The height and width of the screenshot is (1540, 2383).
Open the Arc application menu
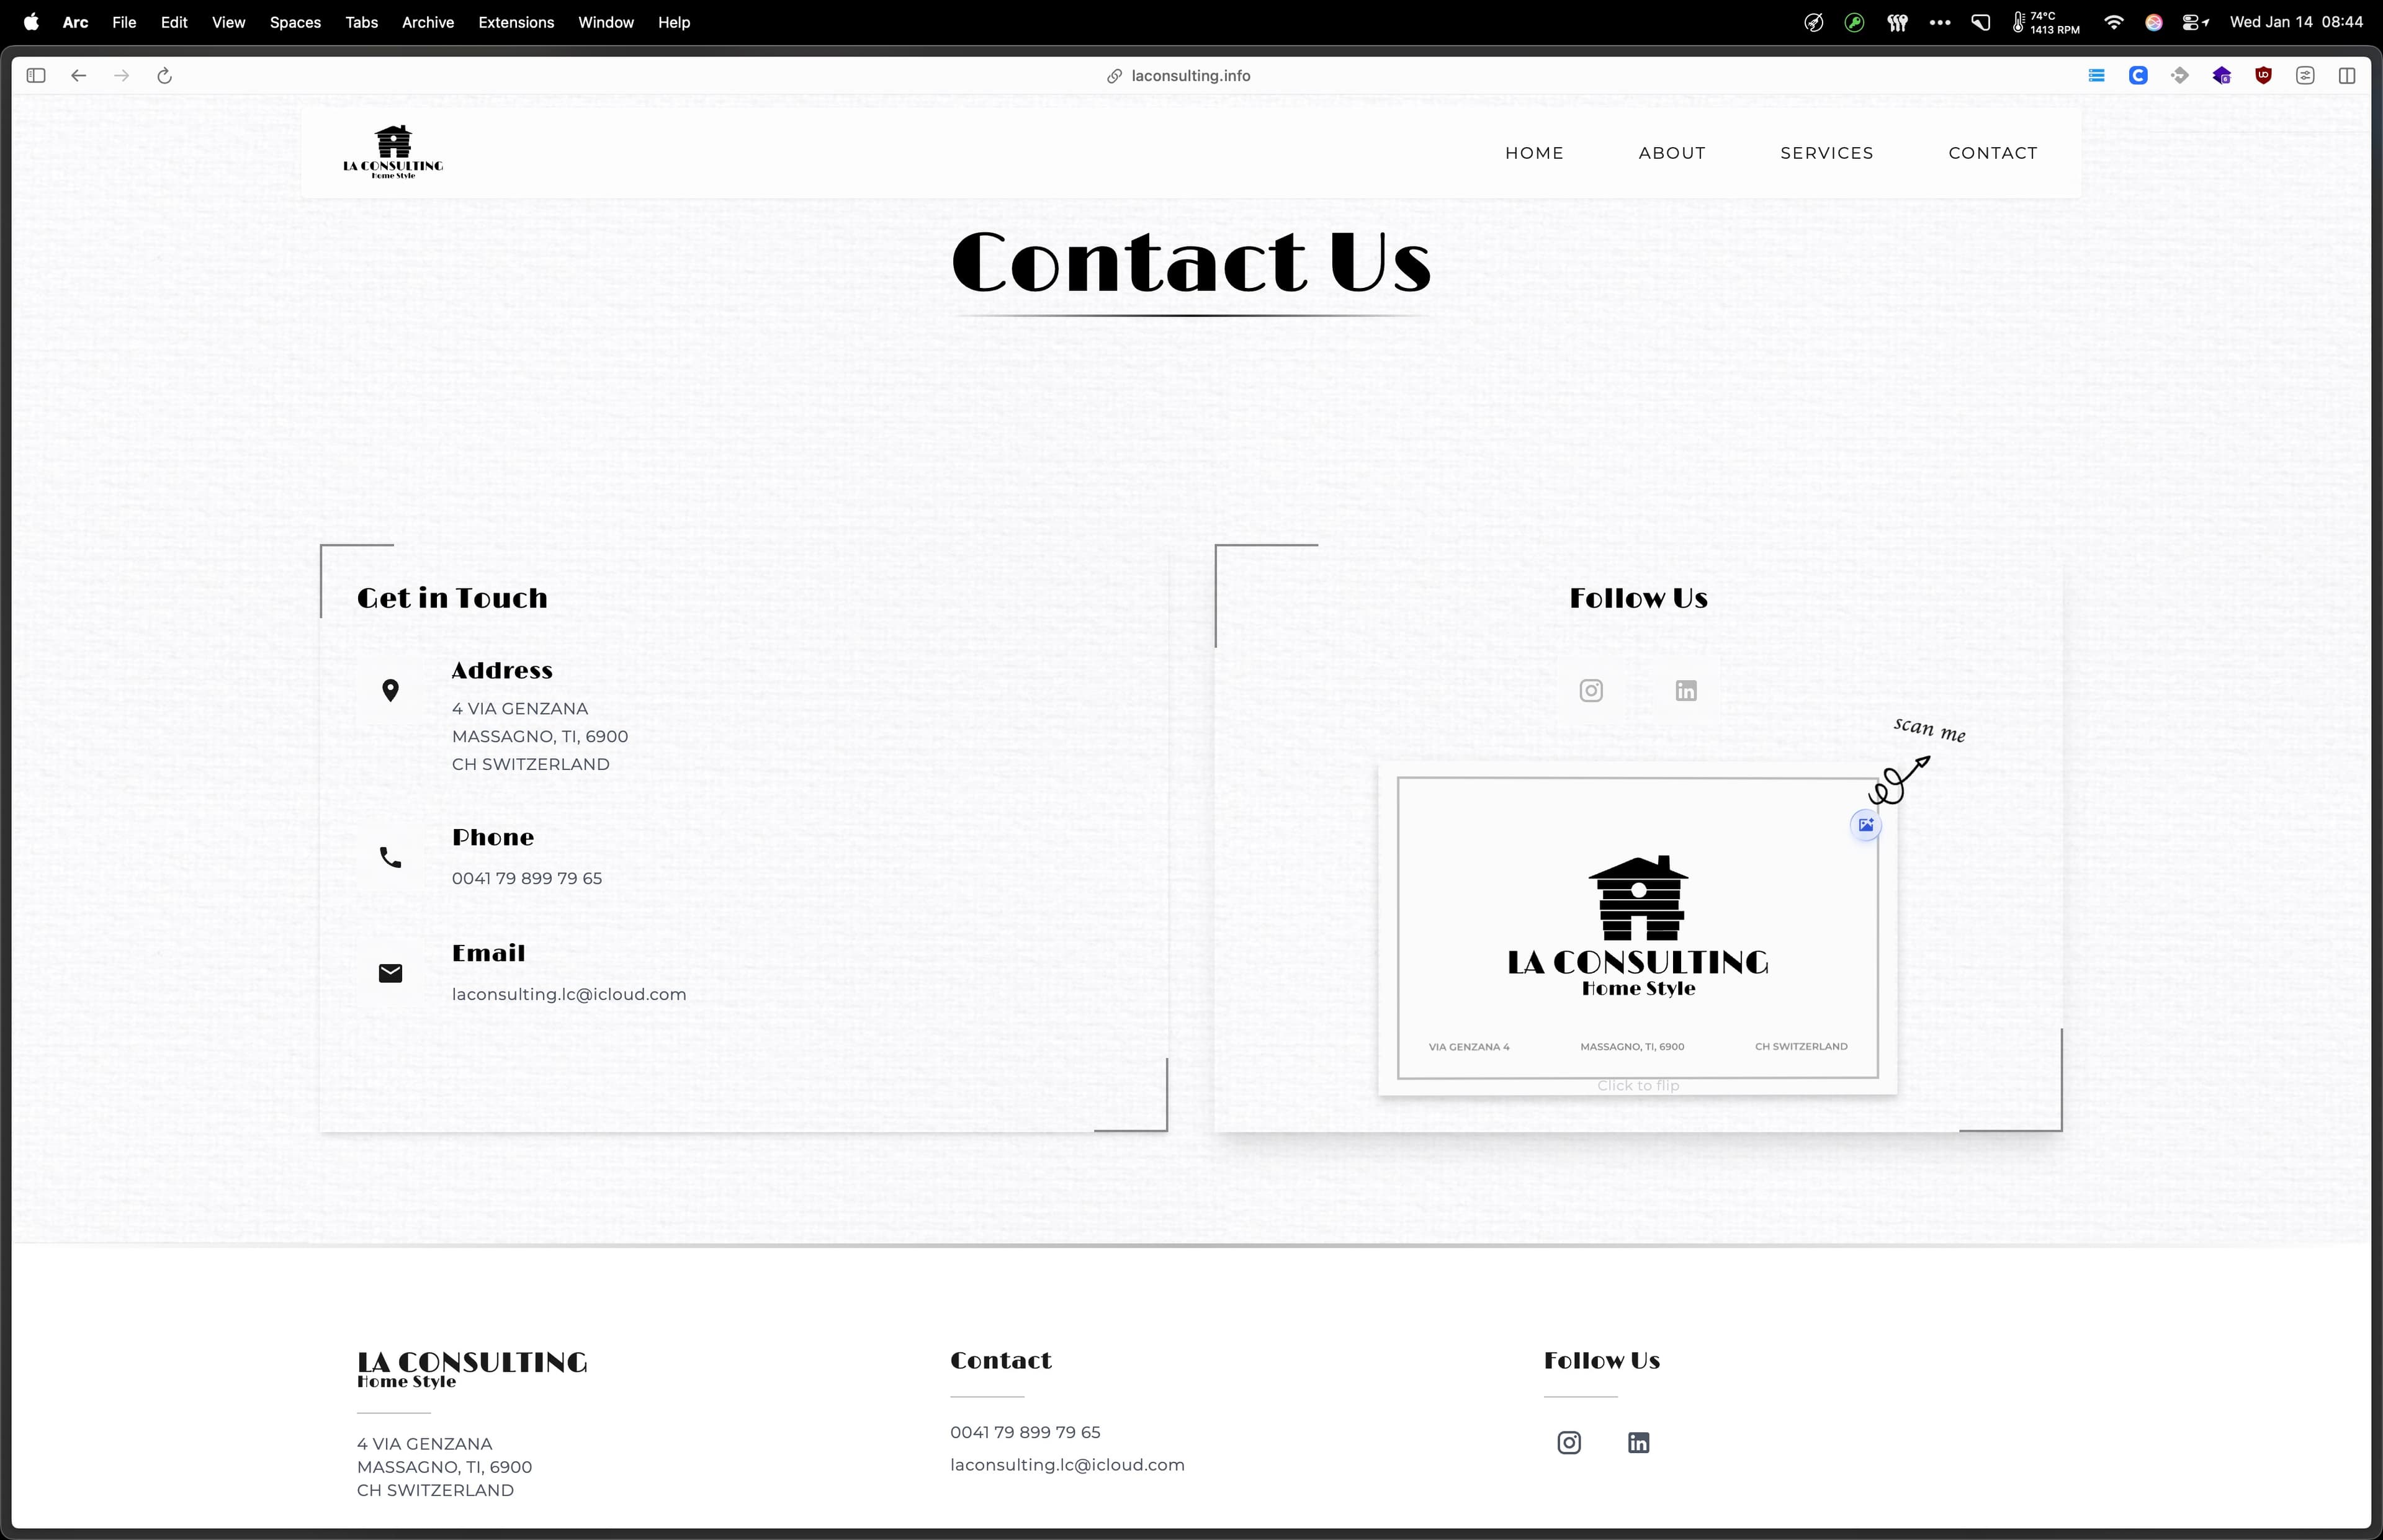(x=76, y=22)
